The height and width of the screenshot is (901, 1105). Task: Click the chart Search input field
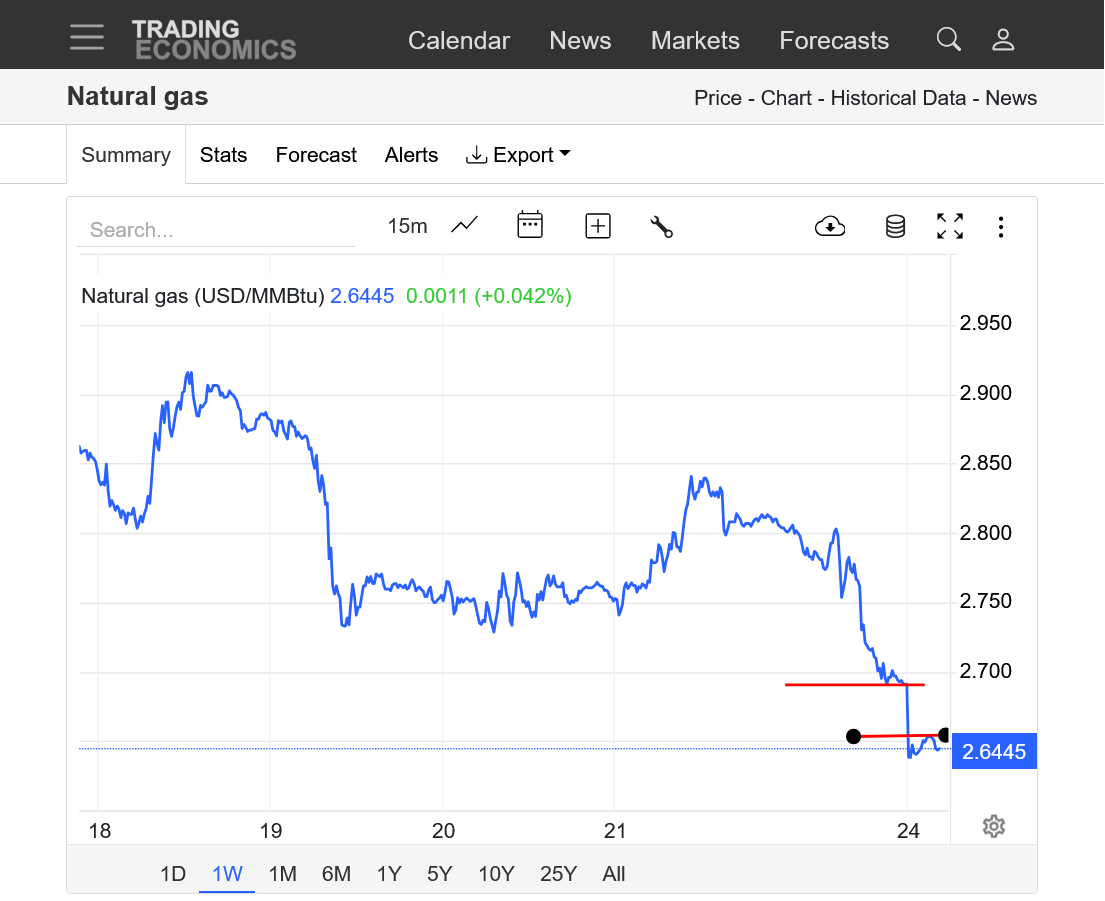[x=215, y=230]
